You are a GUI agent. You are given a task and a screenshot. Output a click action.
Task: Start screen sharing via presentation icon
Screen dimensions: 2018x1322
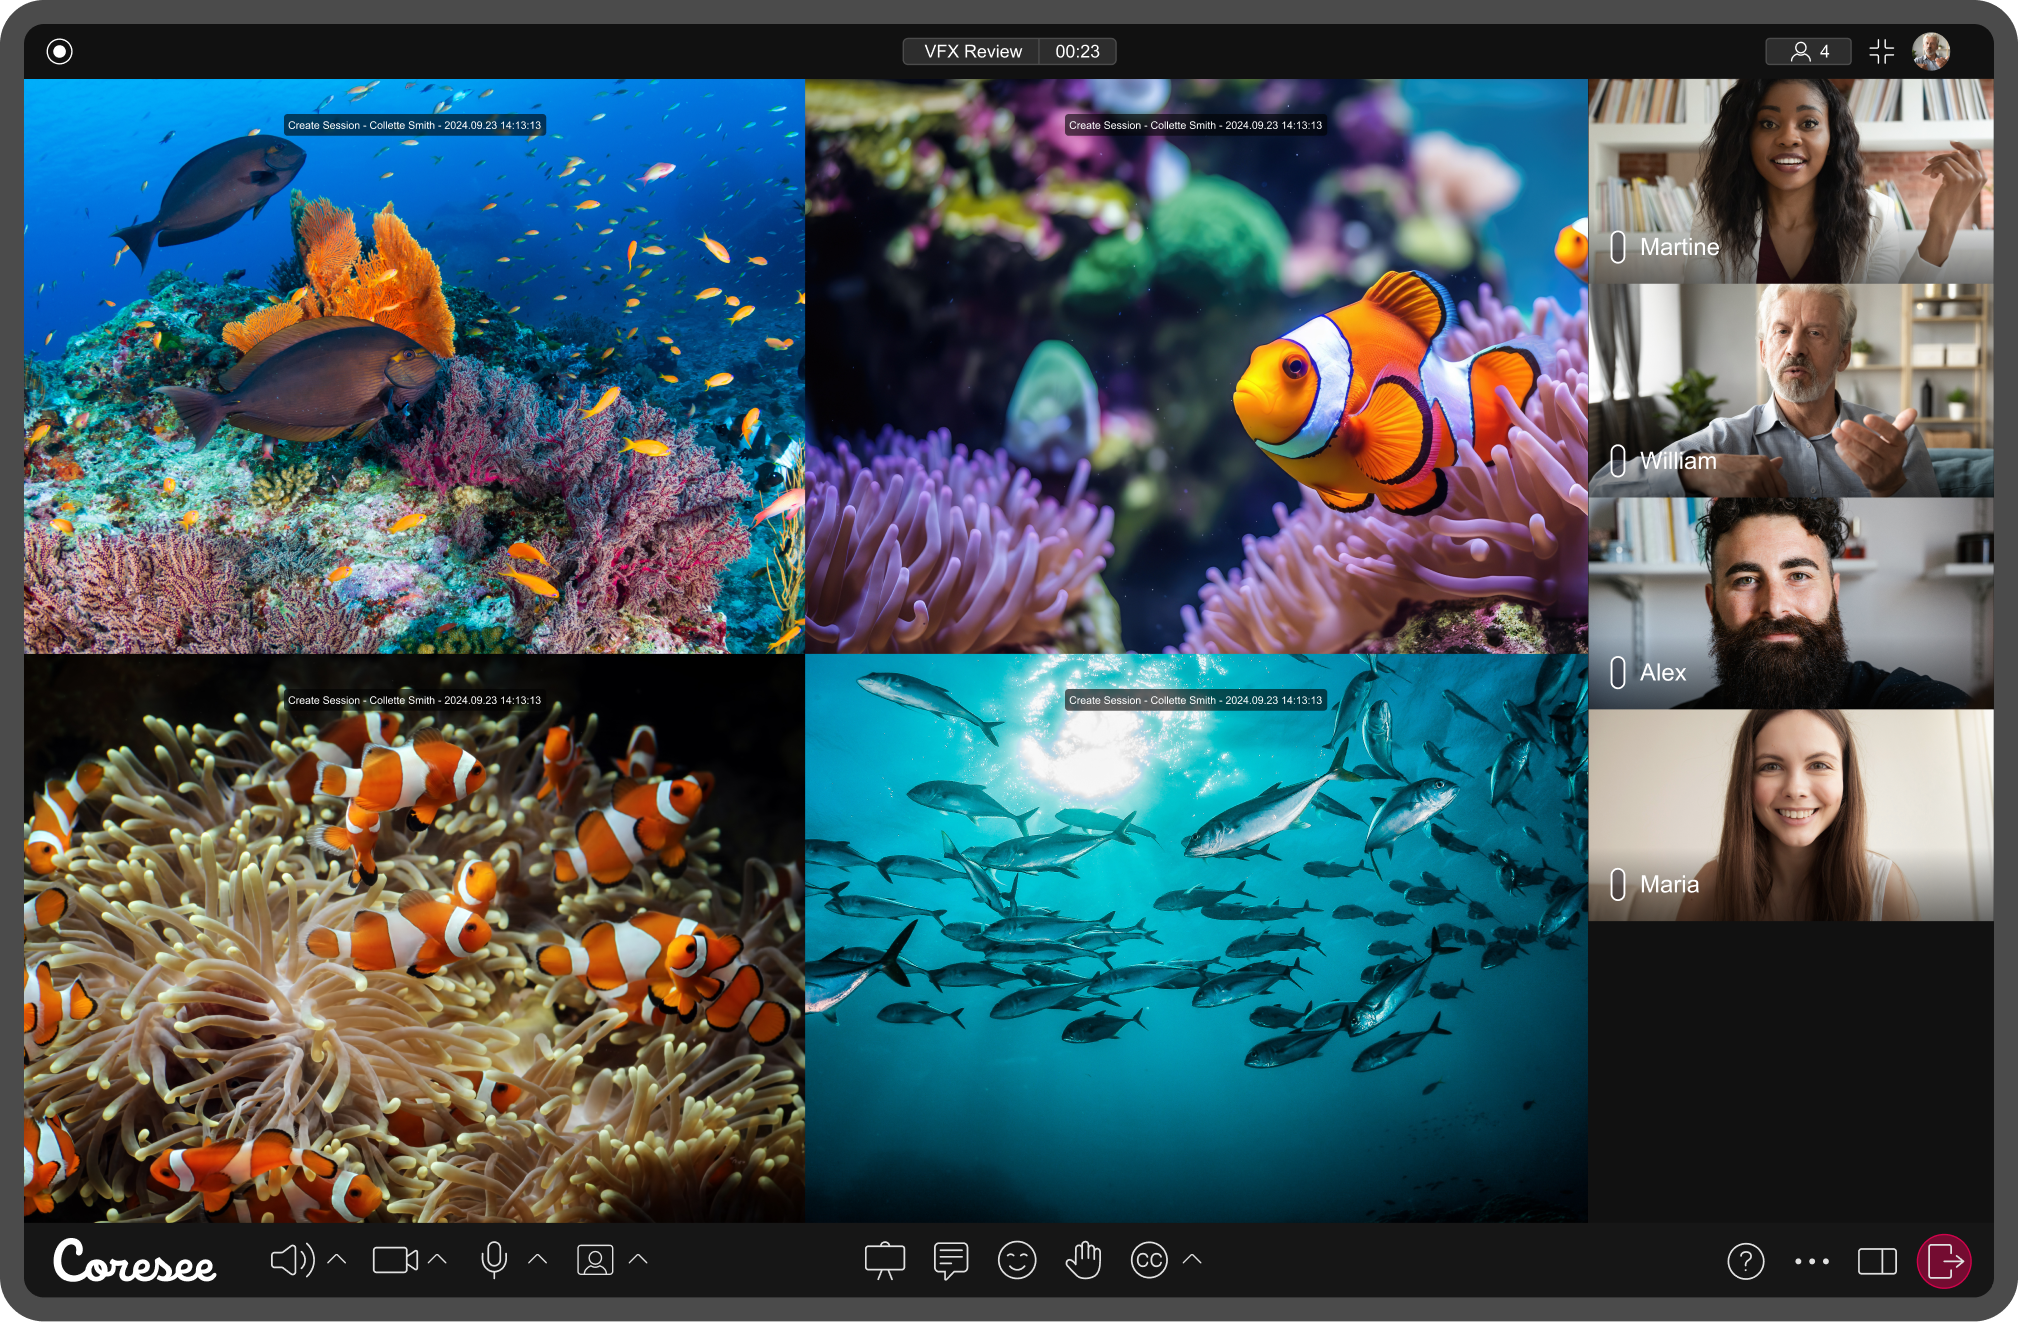(885, 1260)
